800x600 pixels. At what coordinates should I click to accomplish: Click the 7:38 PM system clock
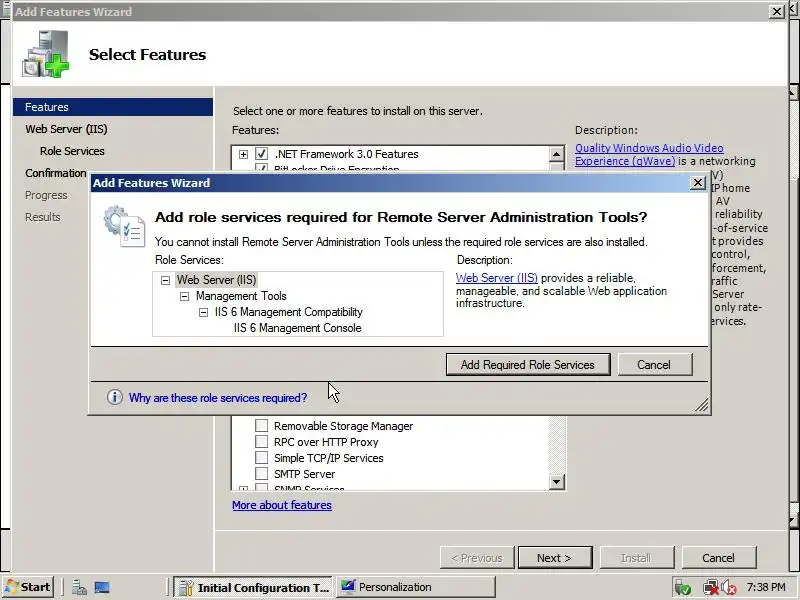tap(766, 587)
